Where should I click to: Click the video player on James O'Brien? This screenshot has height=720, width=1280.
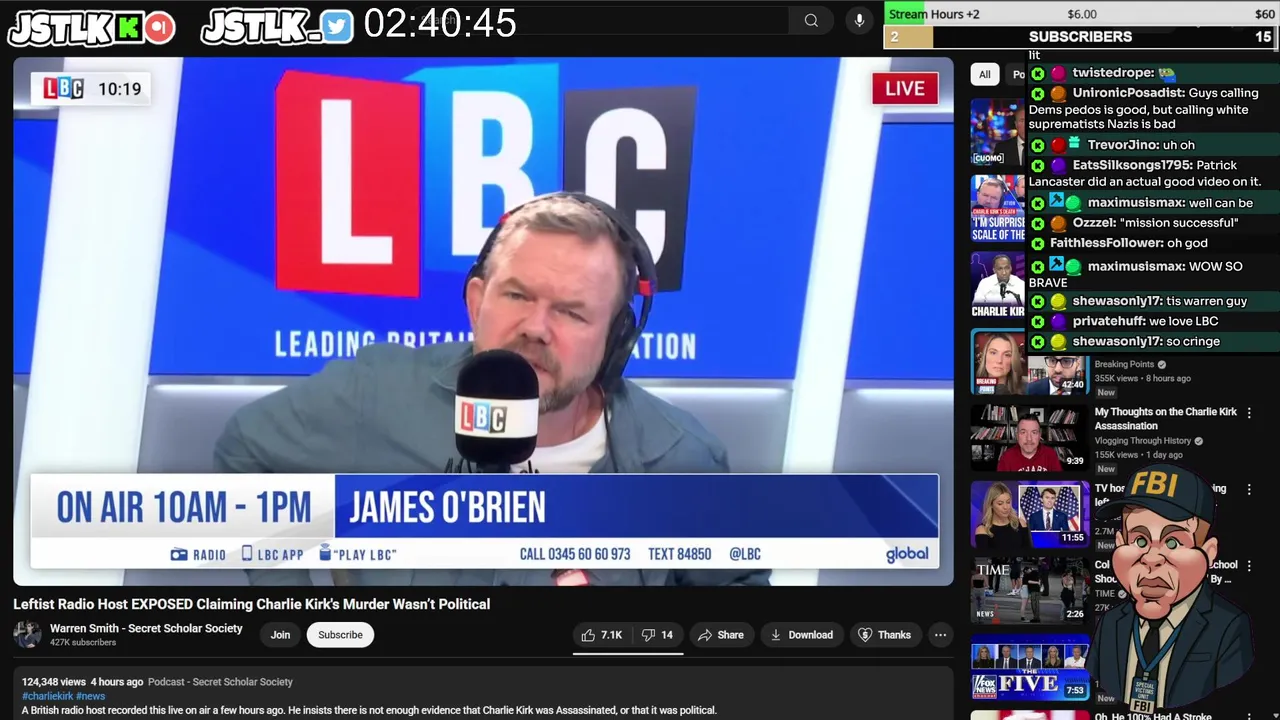[x=483, y=321]
